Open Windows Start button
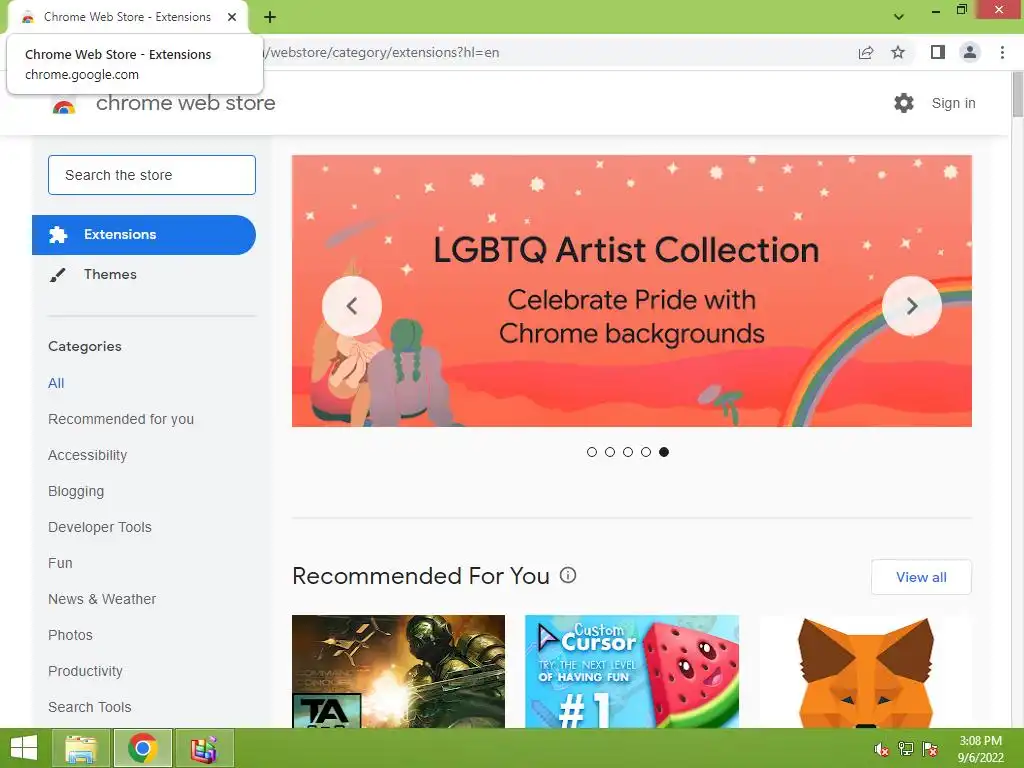 coord(24,748)
